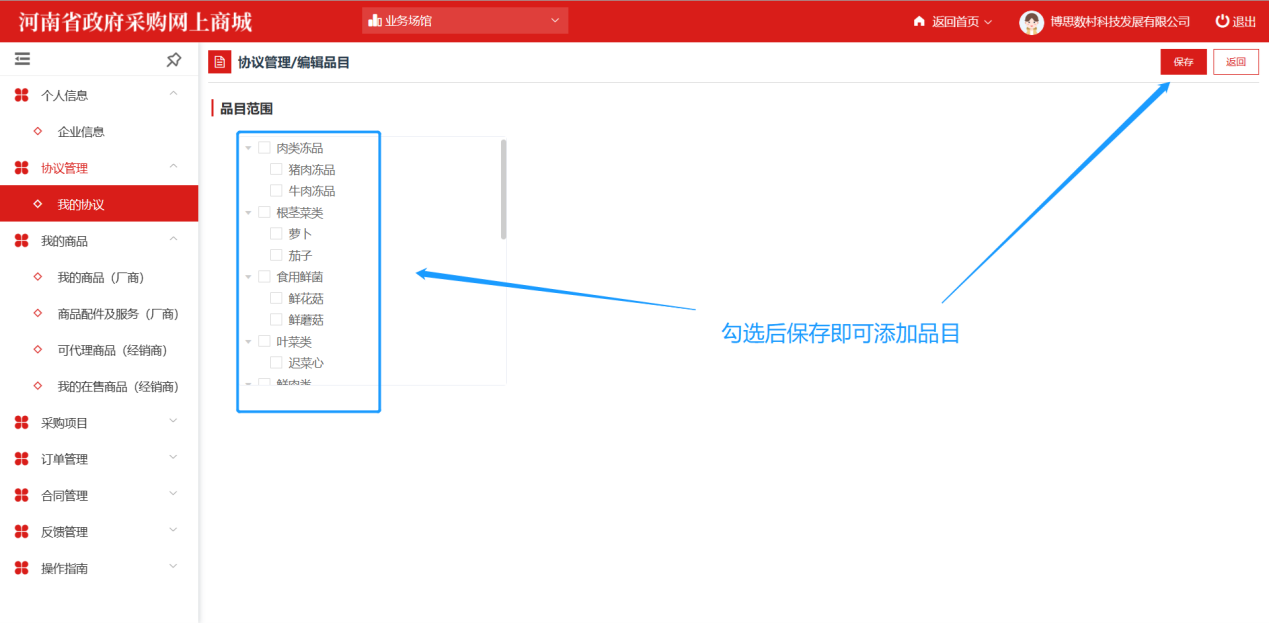This screenshot has width=1269, height=623.
Task: Click the category tree scrollbar thumb
Action: 504,189
